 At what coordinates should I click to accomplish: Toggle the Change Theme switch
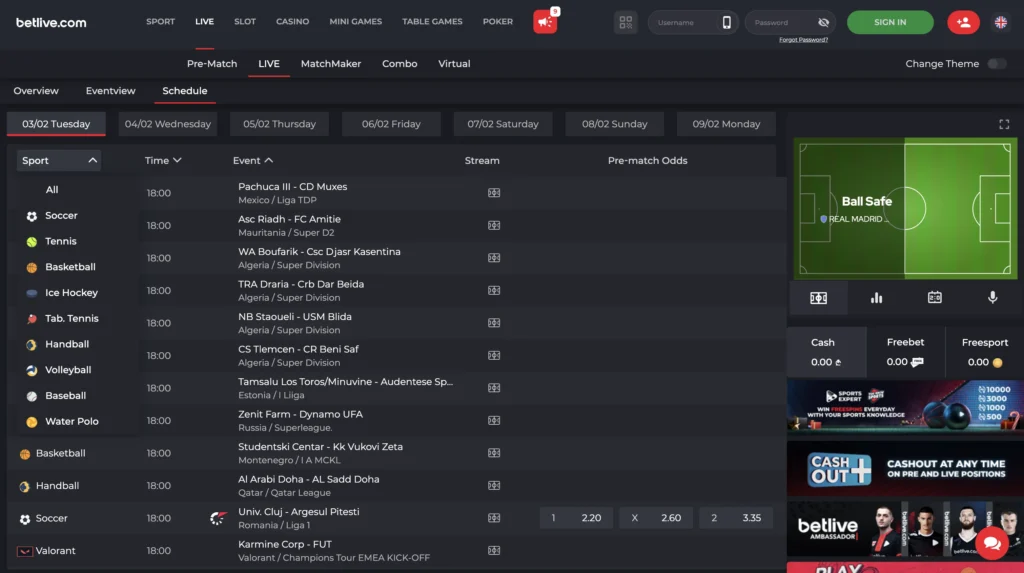pyautogui.click(x=997, y=63)
